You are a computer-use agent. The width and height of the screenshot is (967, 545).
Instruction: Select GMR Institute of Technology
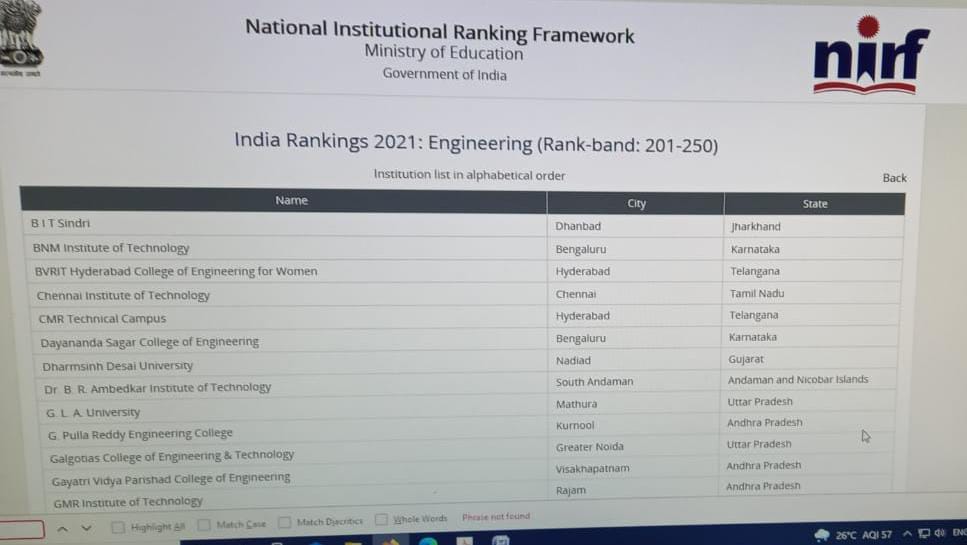(x=128, y=502)
